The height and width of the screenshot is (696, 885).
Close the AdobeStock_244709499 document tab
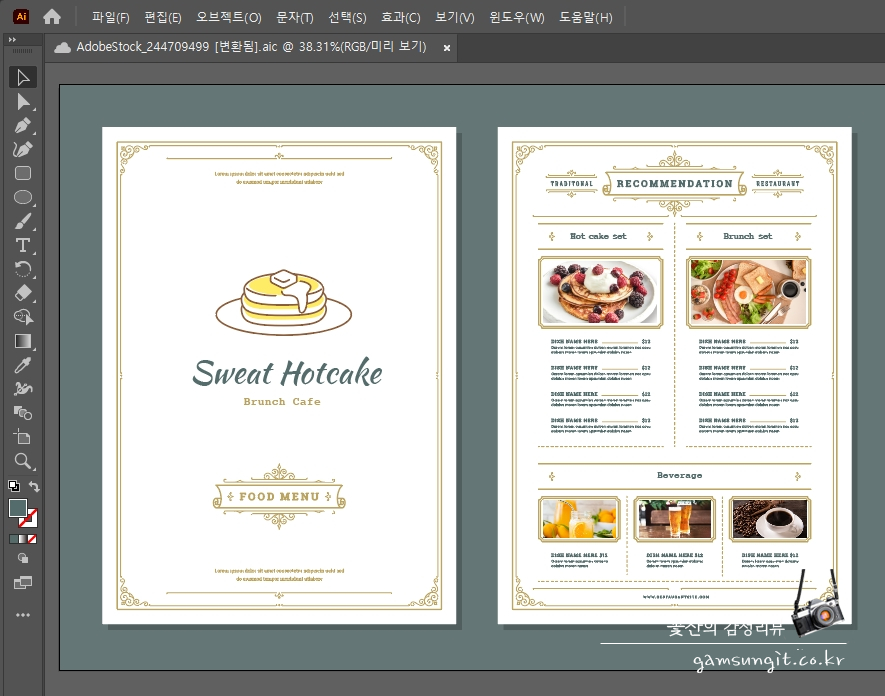[x=446, y=48]
